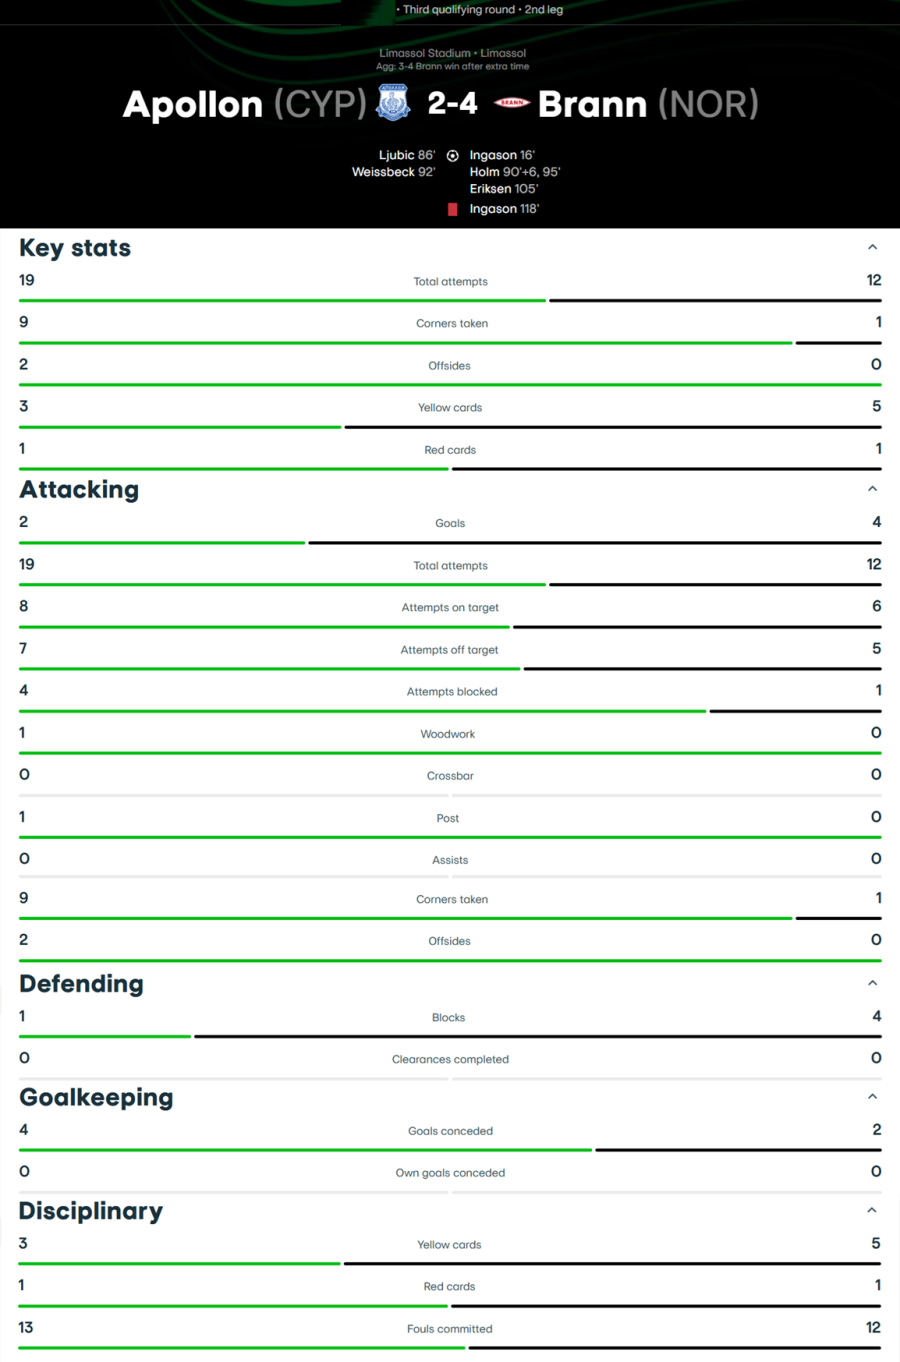Collapse the Goalkeeping section chevron
Screen dimensions: 900x1362
point(872,1097)
